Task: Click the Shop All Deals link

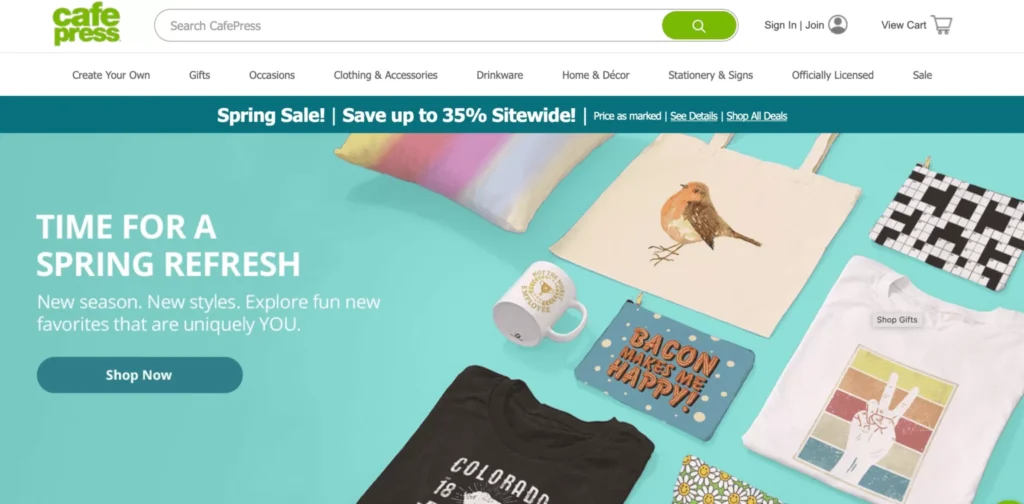Action: point(756,116)
